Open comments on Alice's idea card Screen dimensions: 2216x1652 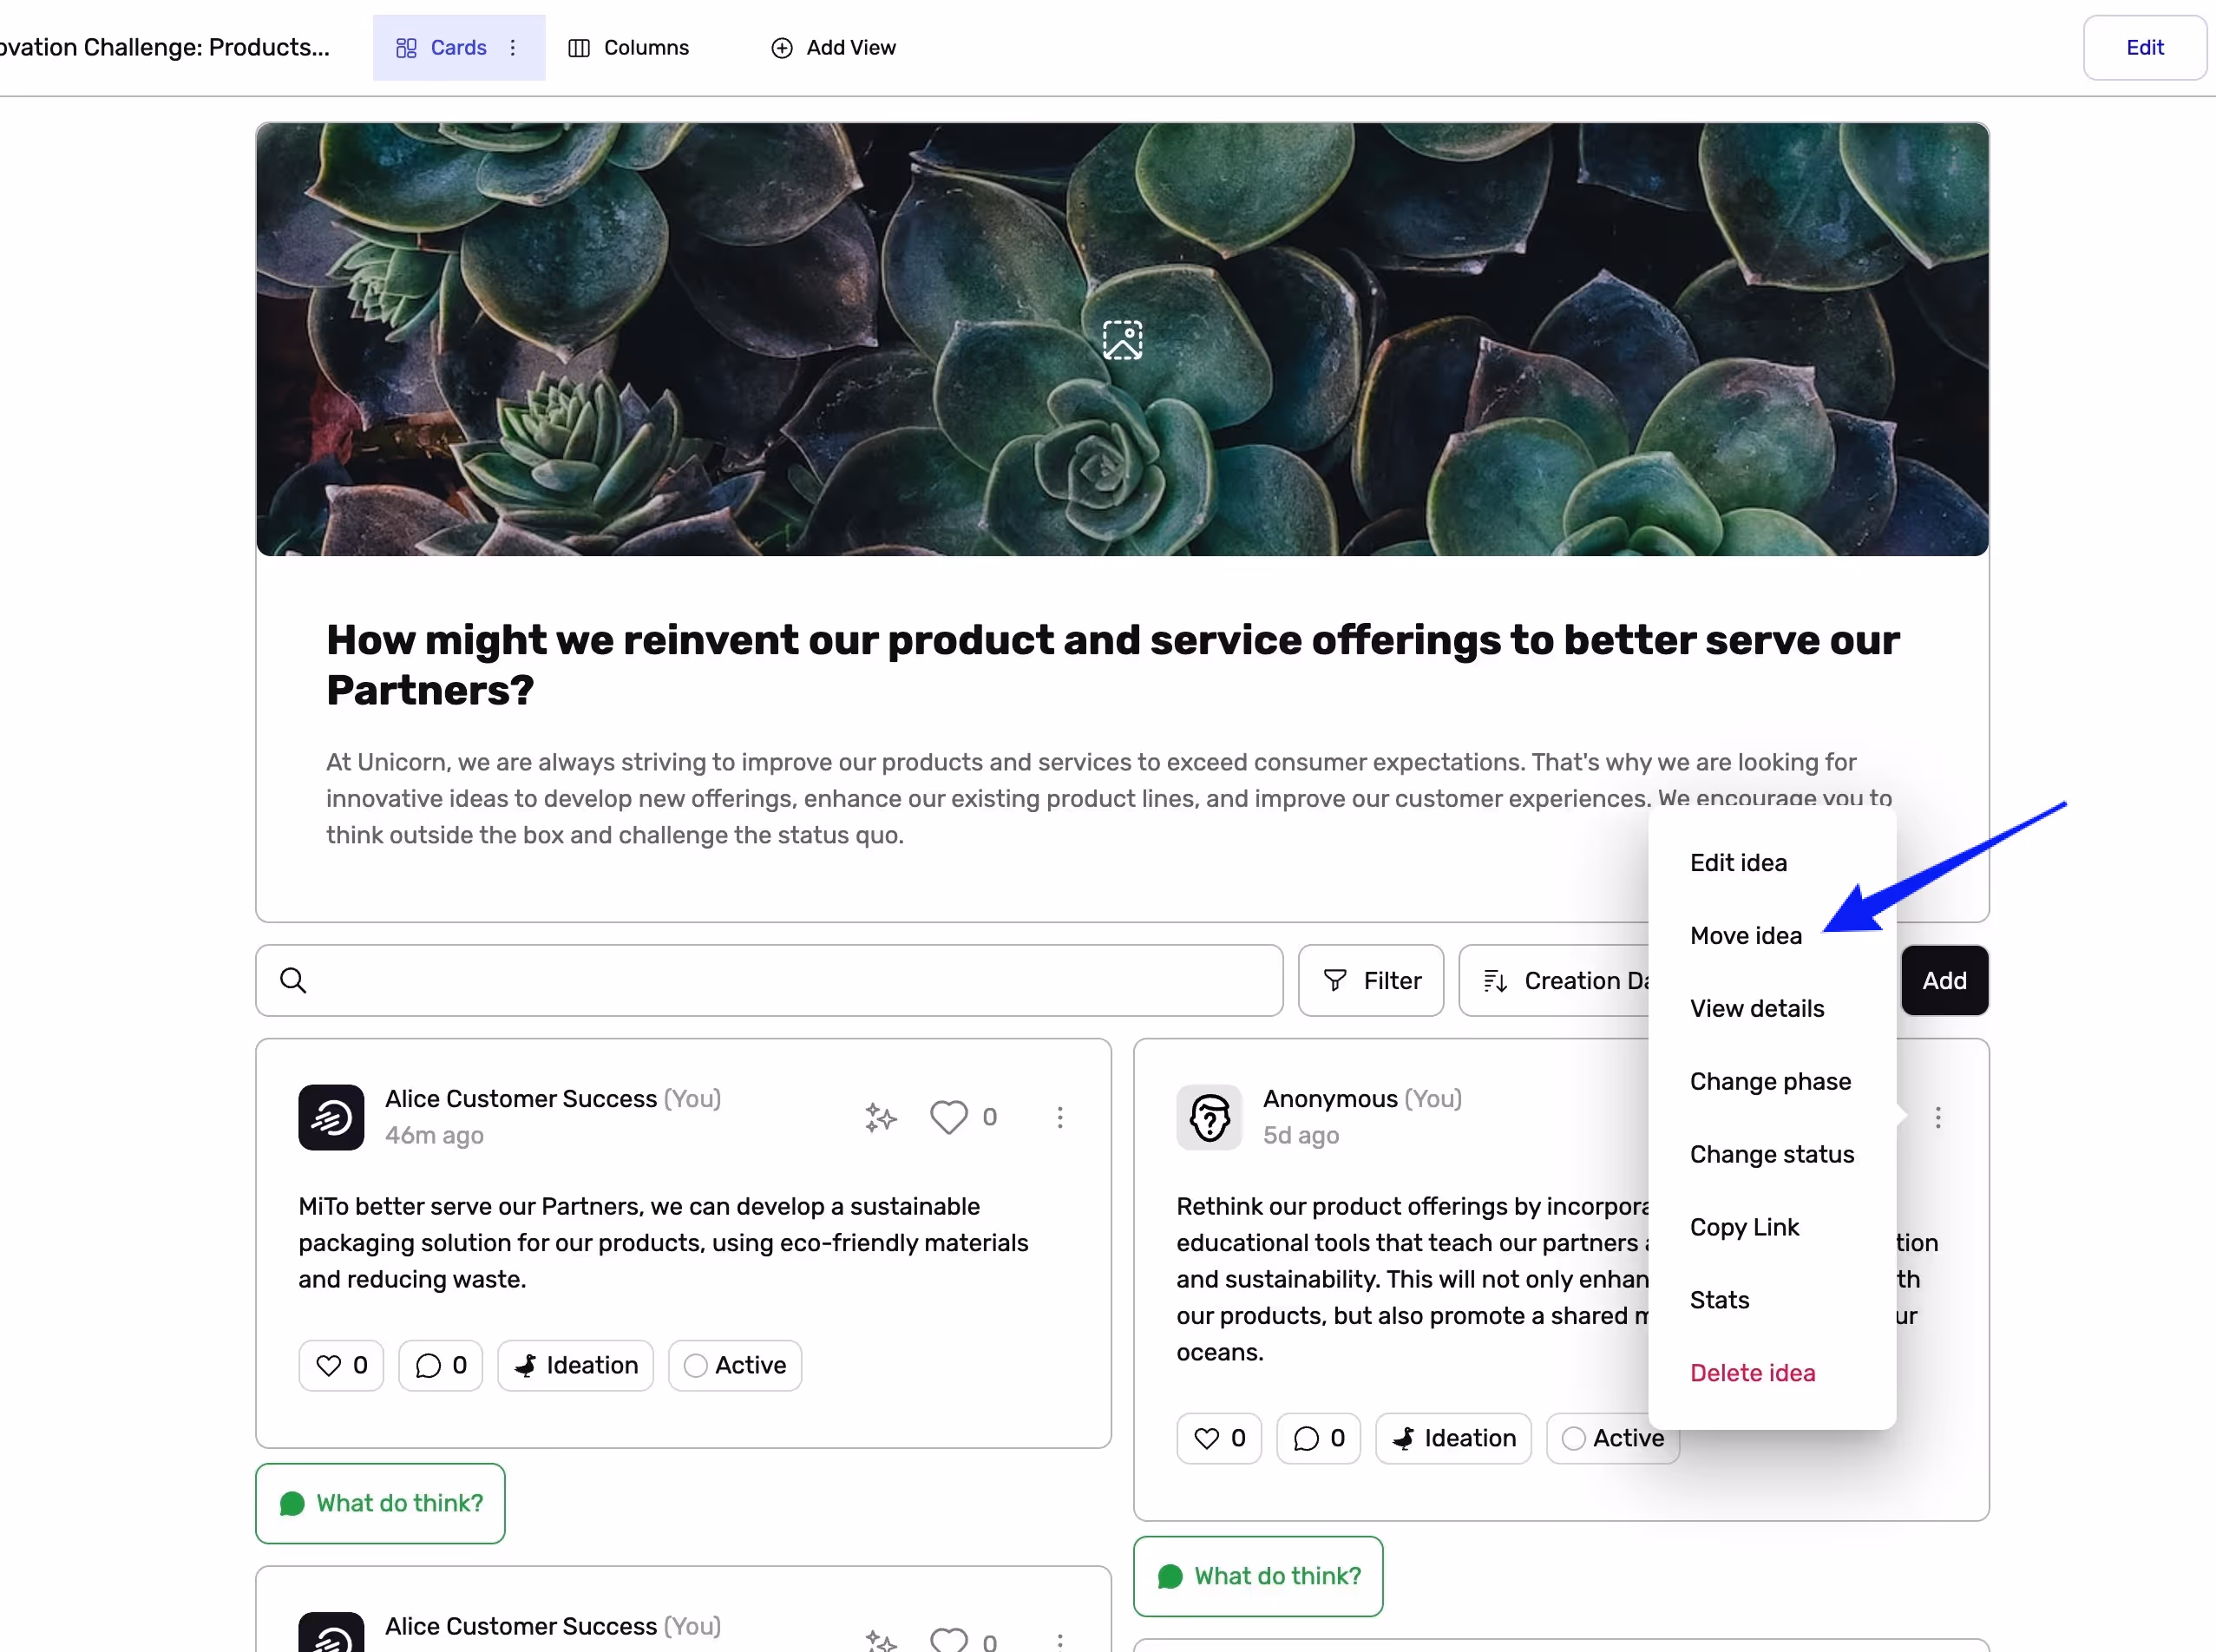(440, 1365)
